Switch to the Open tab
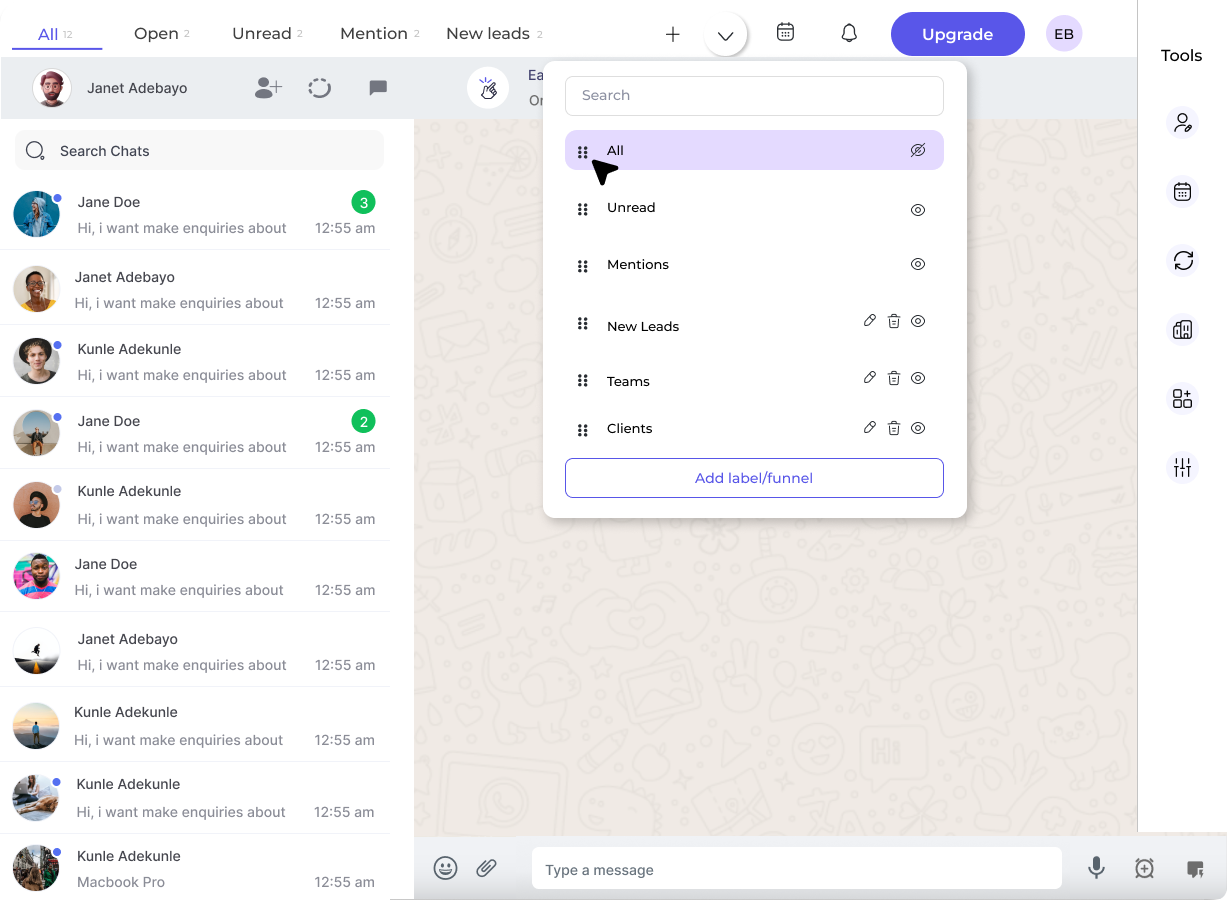This screenshot has width=1227, height=900. point(162,33)
